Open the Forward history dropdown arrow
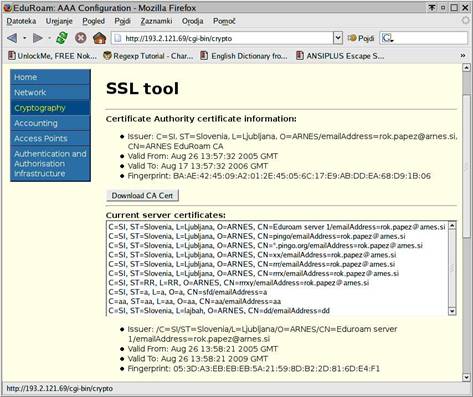This screenshot has height=397, width=473. tap(49, 38)
